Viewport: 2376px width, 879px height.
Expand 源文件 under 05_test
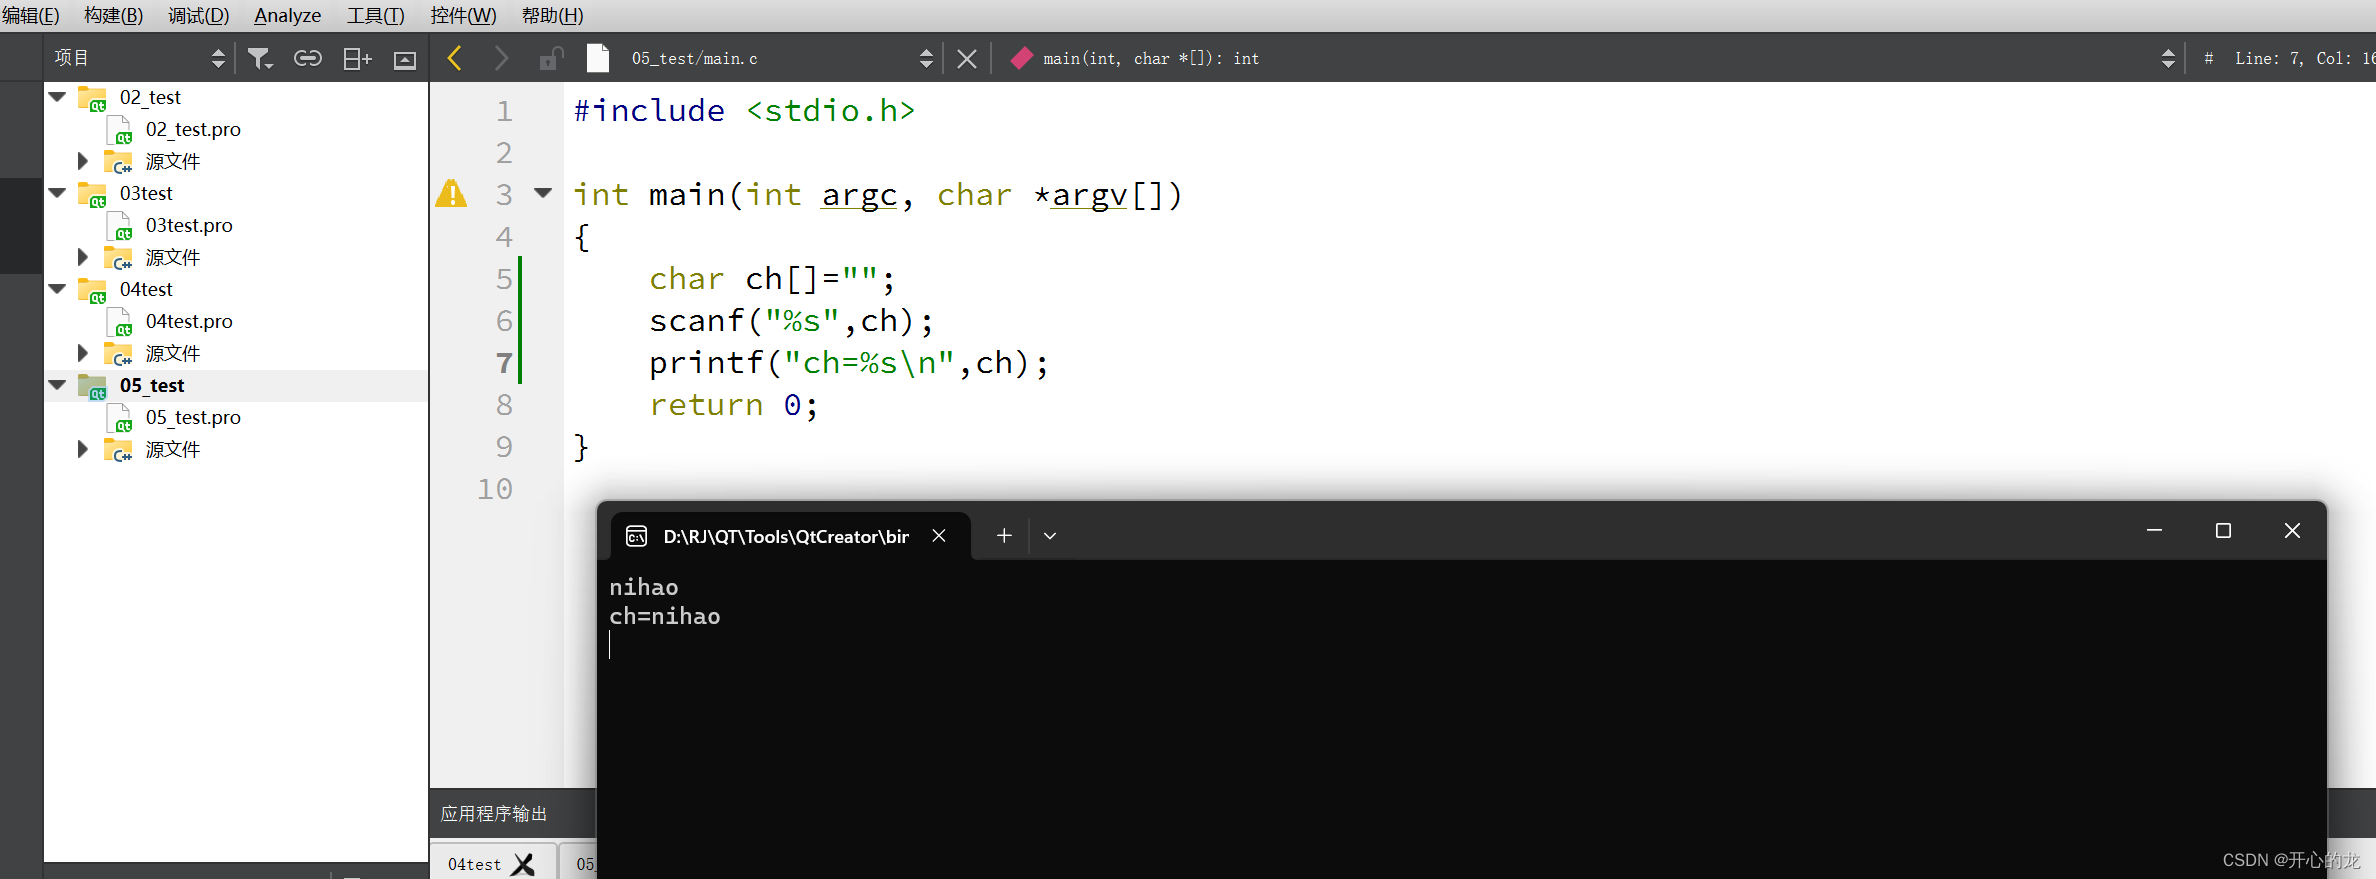(83, 449)
